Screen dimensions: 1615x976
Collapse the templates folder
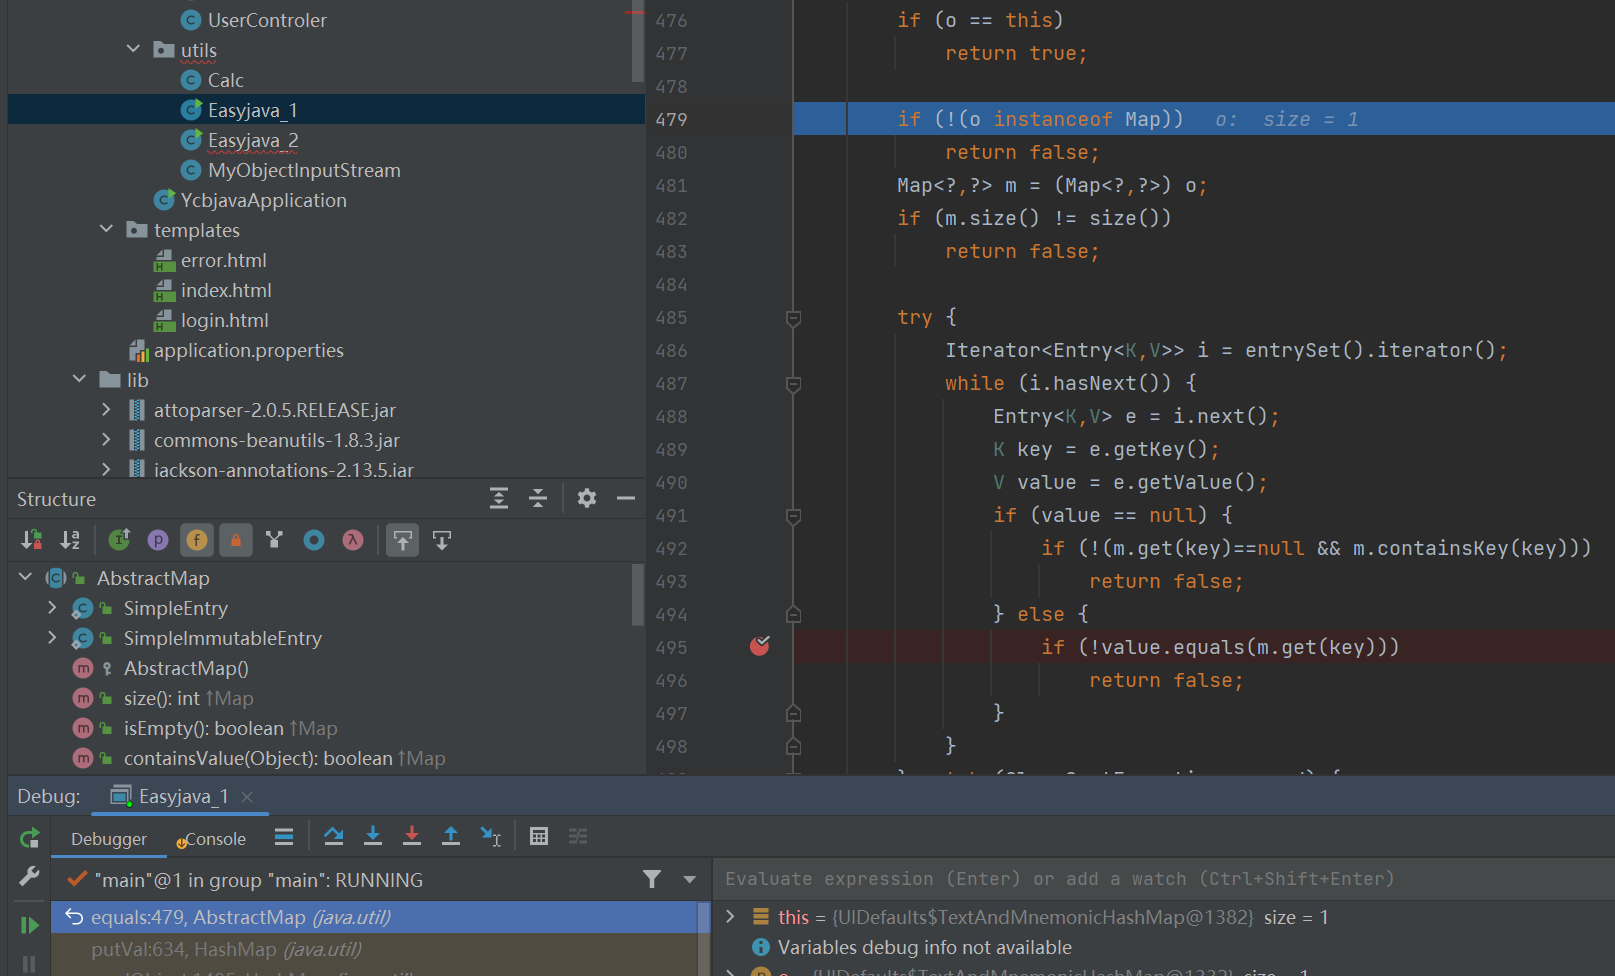[x=107, y=229]
